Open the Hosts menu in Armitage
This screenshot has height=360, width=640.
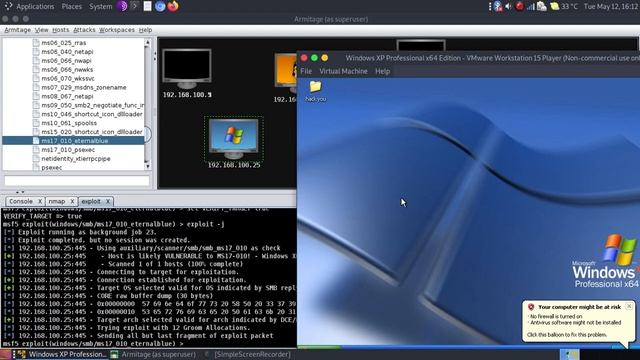(60, 30)
